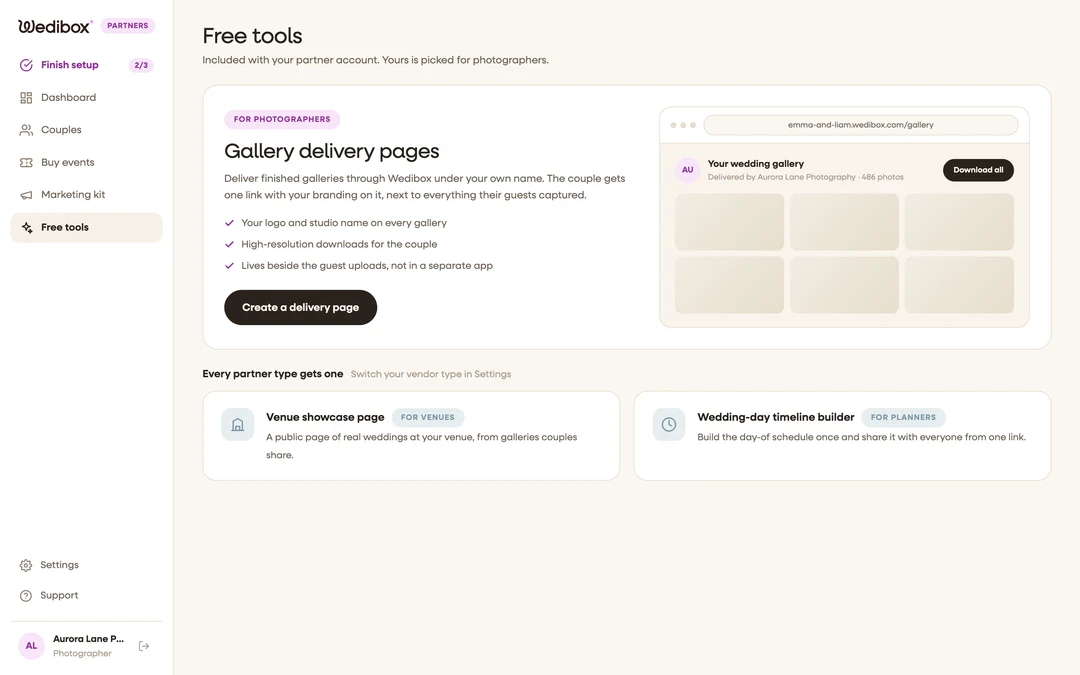Click the Aurora Lane P... account name

[x=88, y=638]
